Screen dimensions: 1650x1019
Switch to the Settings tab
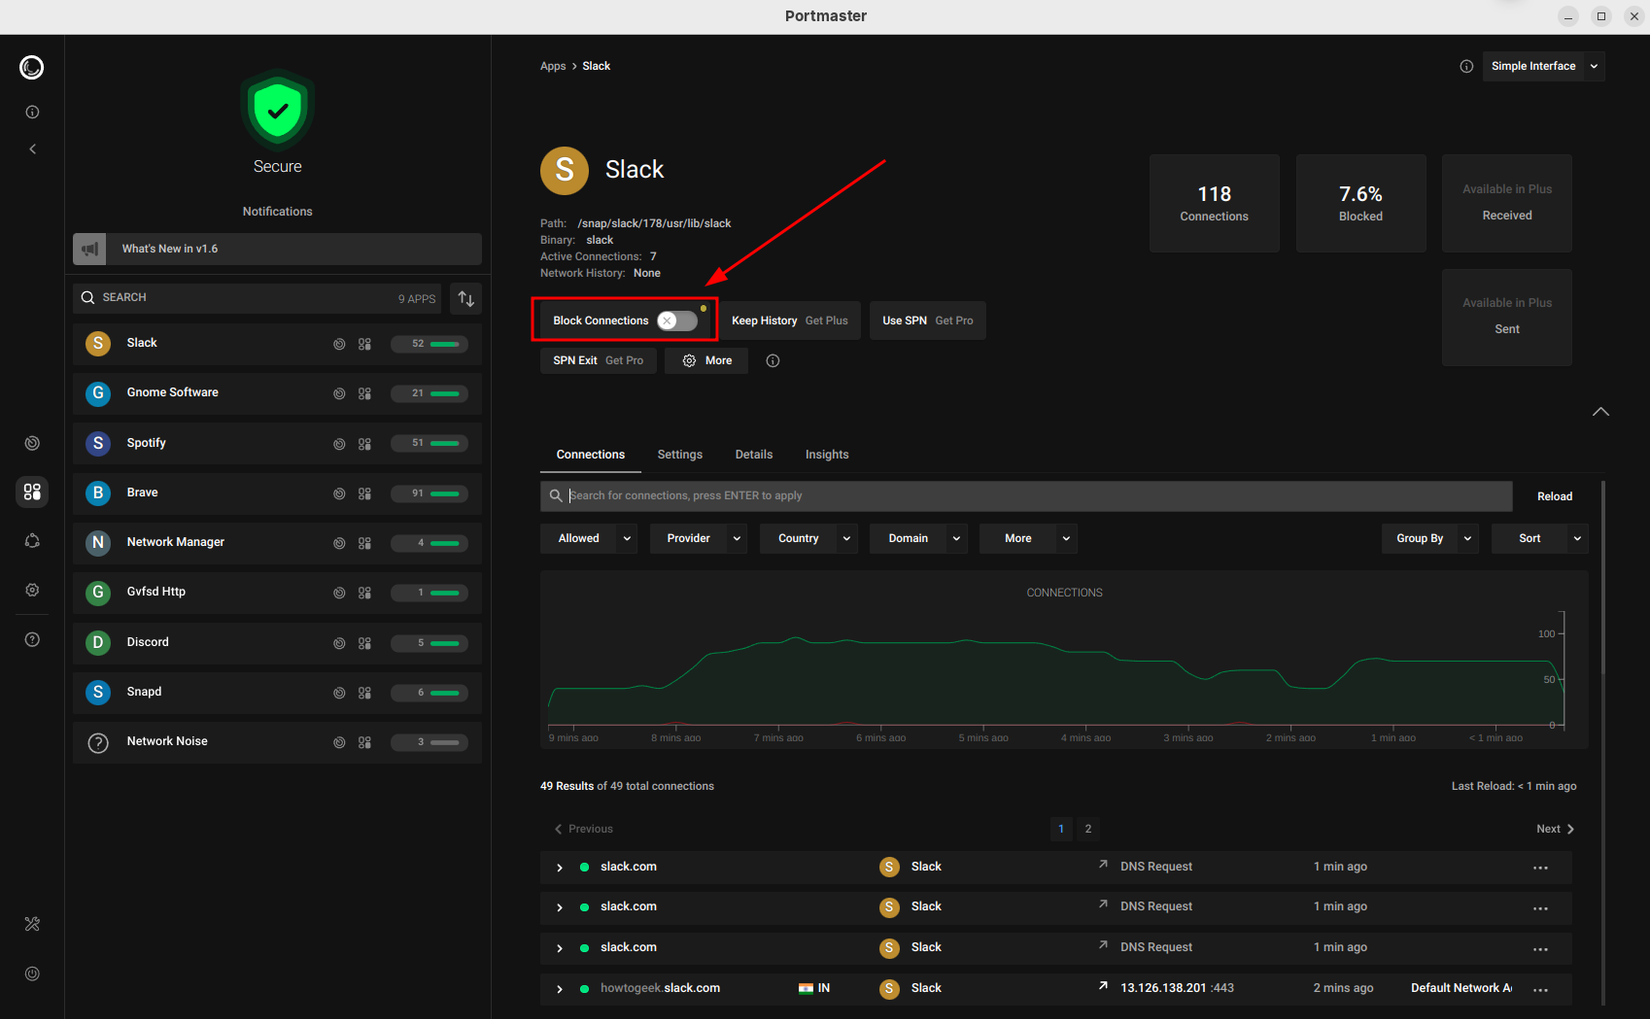pos(680,454)
